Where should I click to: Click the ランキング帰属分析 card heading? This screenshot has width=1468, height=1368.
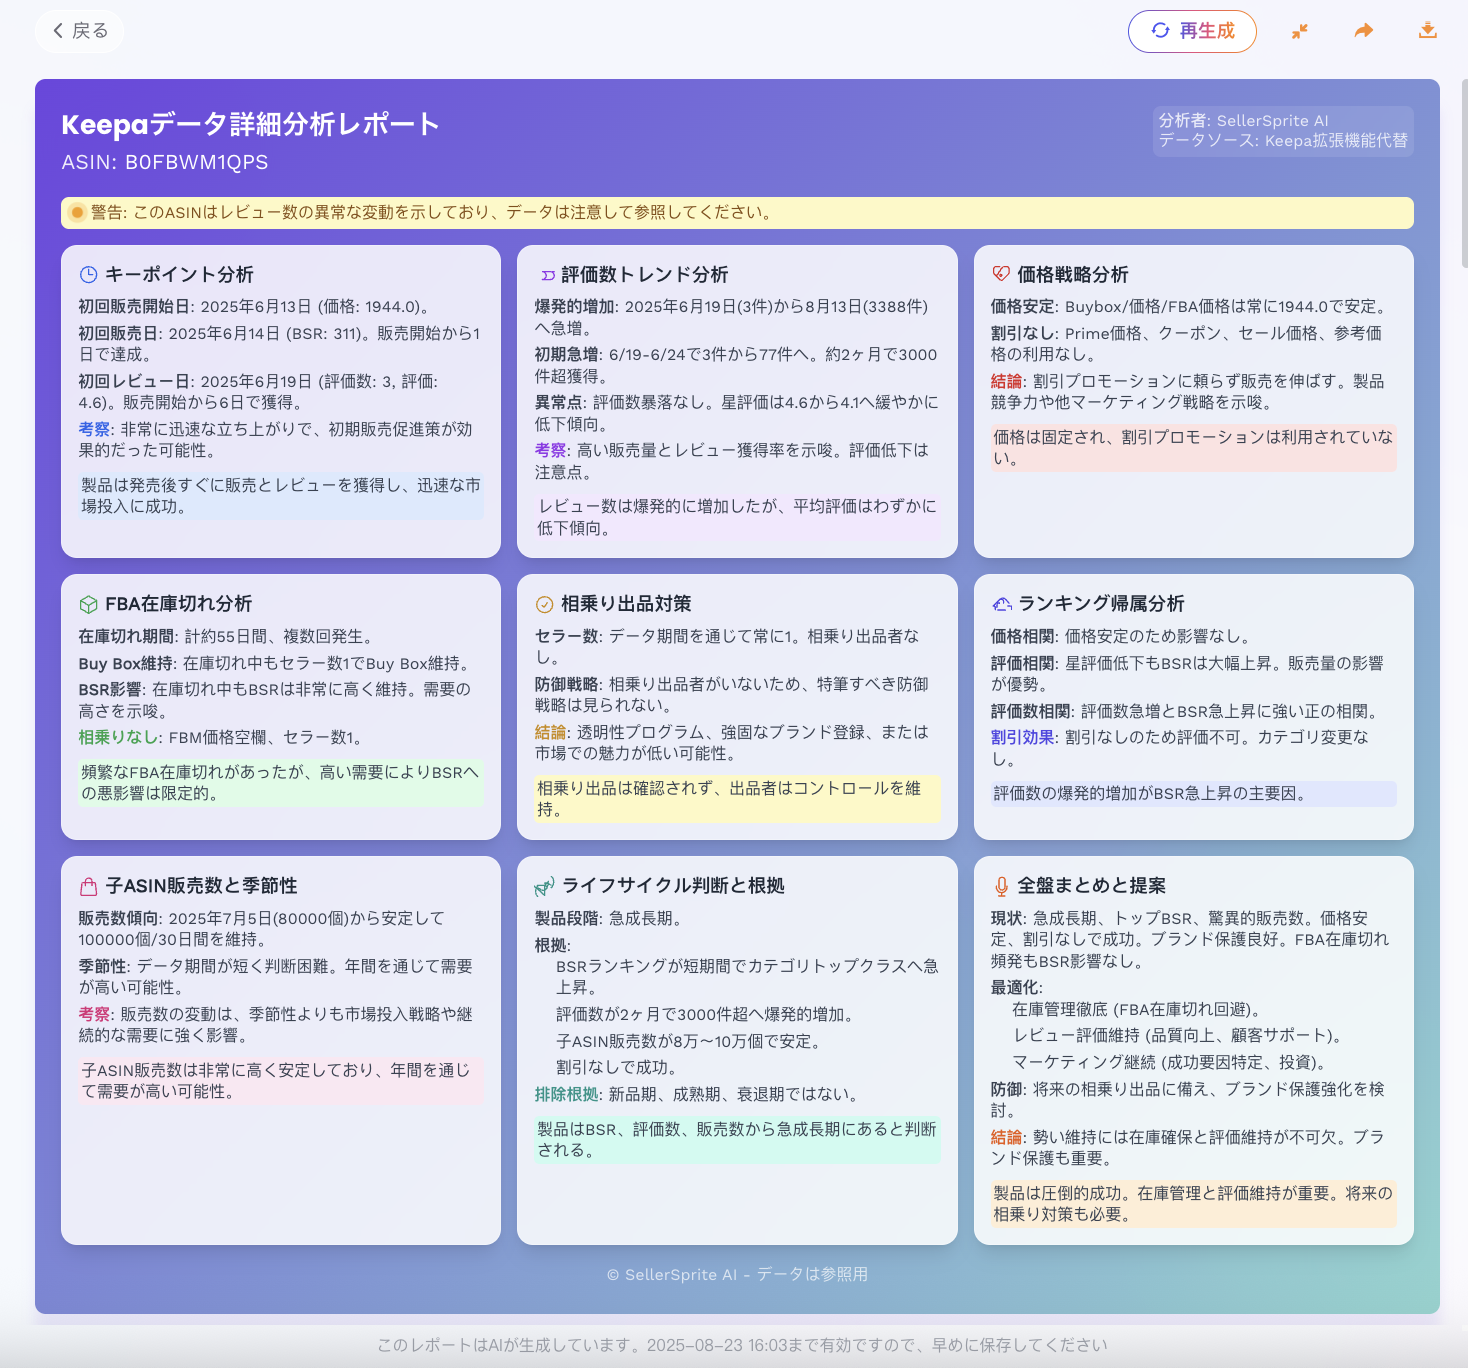coord(1101,604)
